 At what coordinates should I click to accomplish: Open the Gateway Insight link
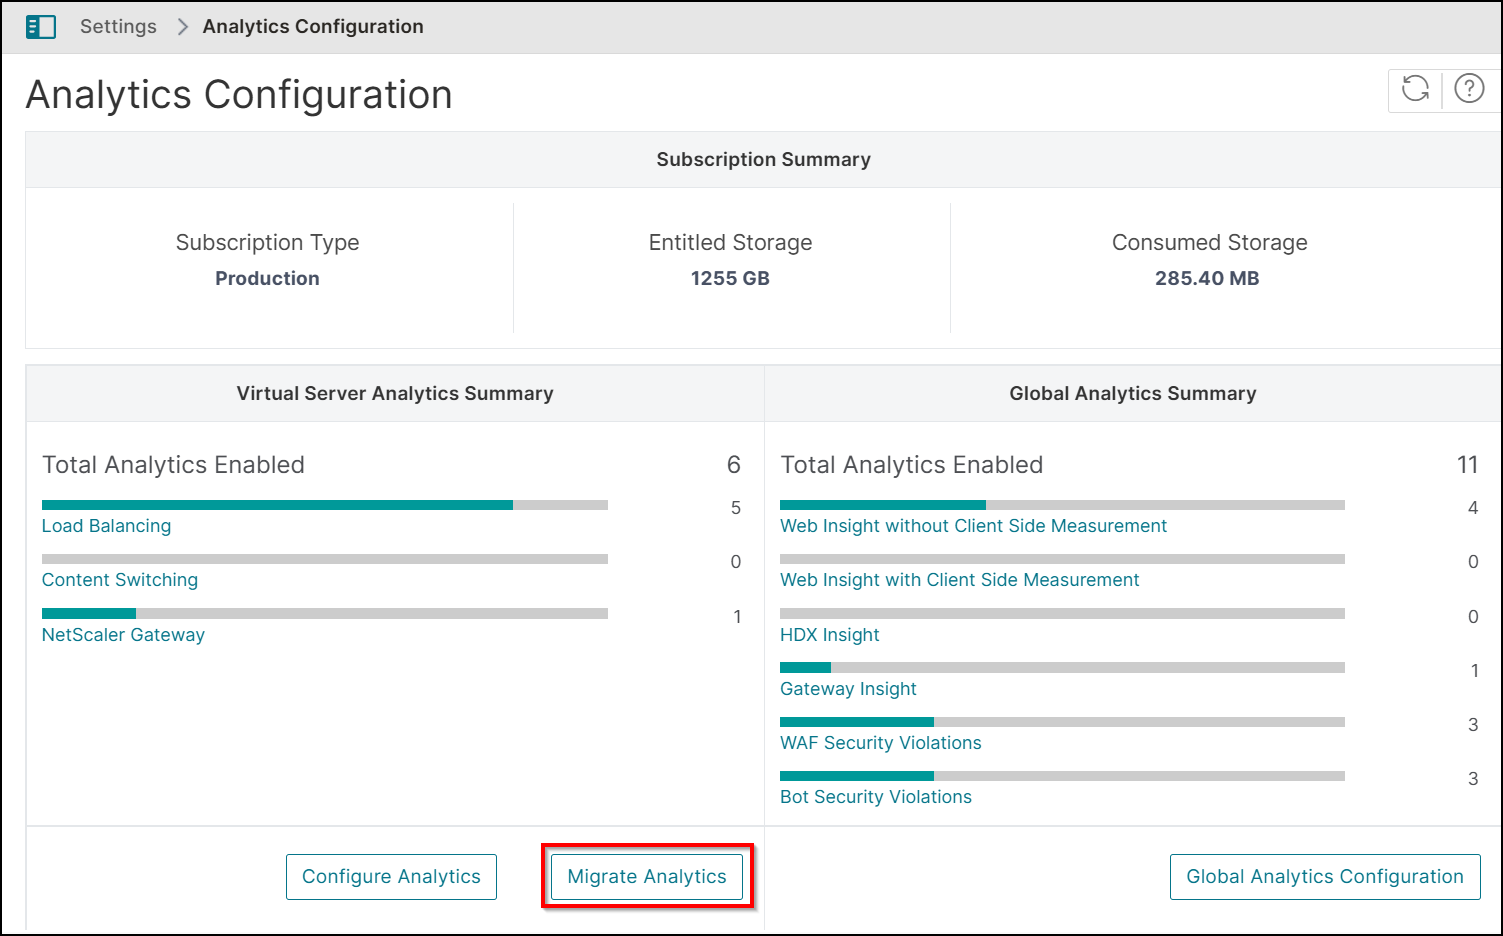848,689
